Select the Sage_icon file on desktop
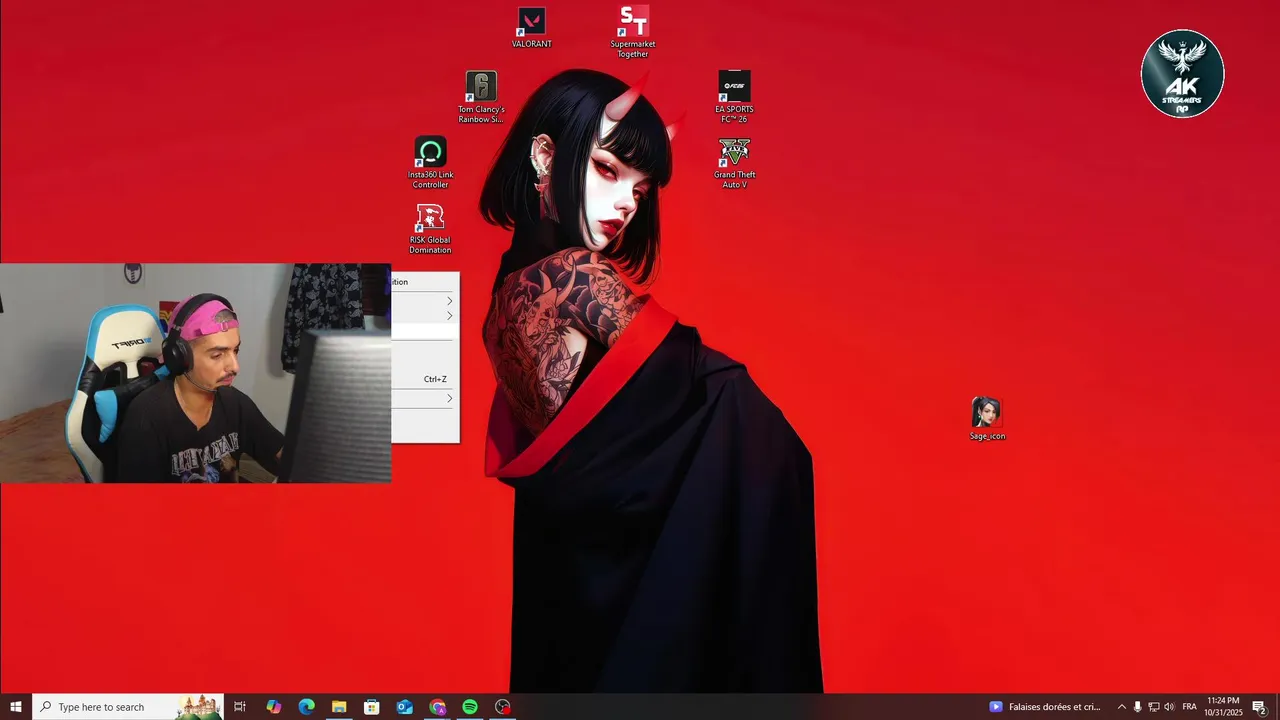The height and width of the screenshot is (720, 1280). click(x=987, y=419)
